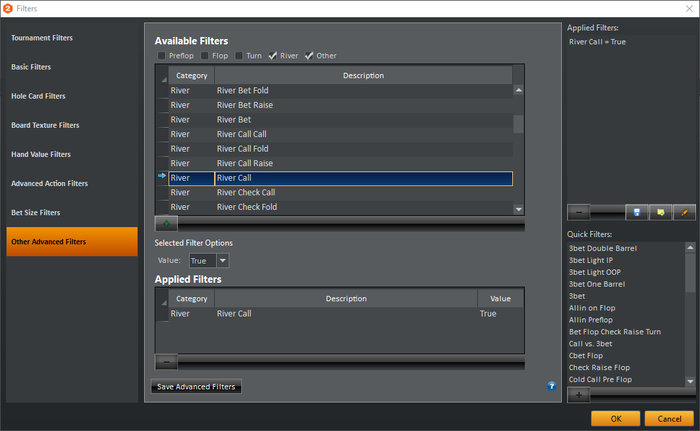The height and width of the screenshot is (431, 700).
Task: Sort Available Filters by Category header
Action: (192, 75)
